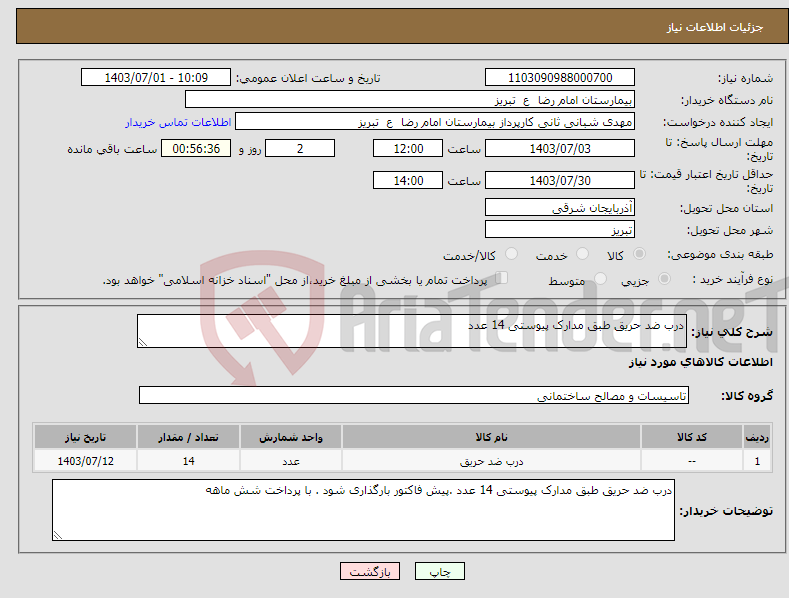Click the واحد شمارش column header
The height and width of the screenshot is (598, 789).
291,437
